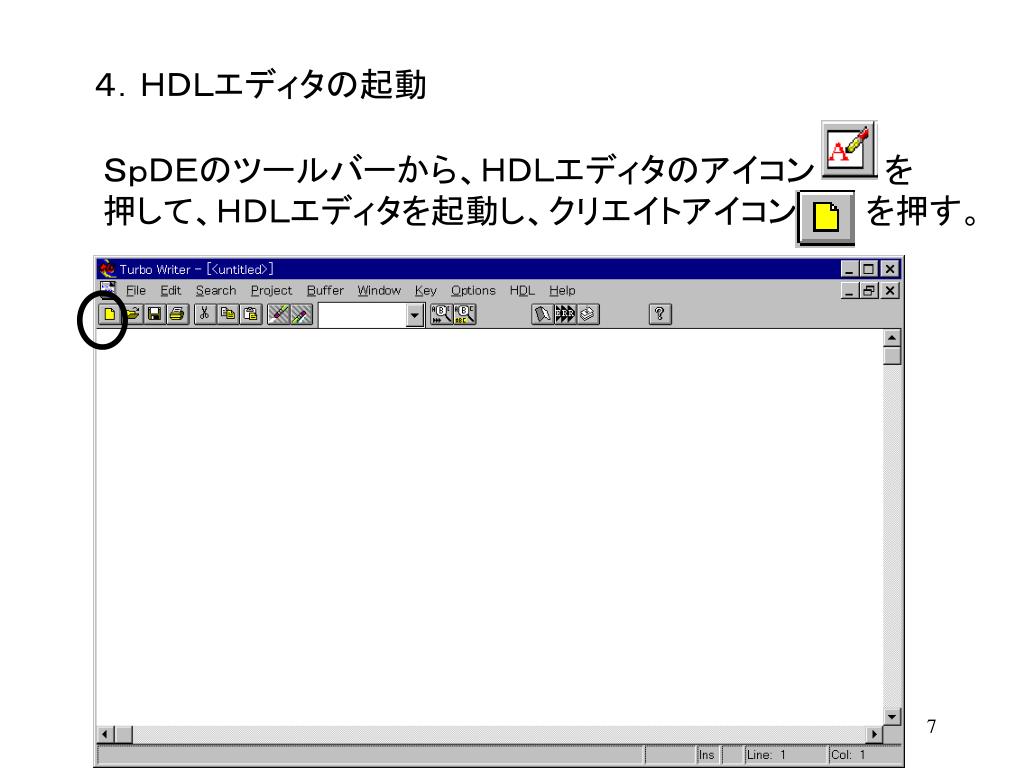Open a file with the folder icon

(131, 315)
